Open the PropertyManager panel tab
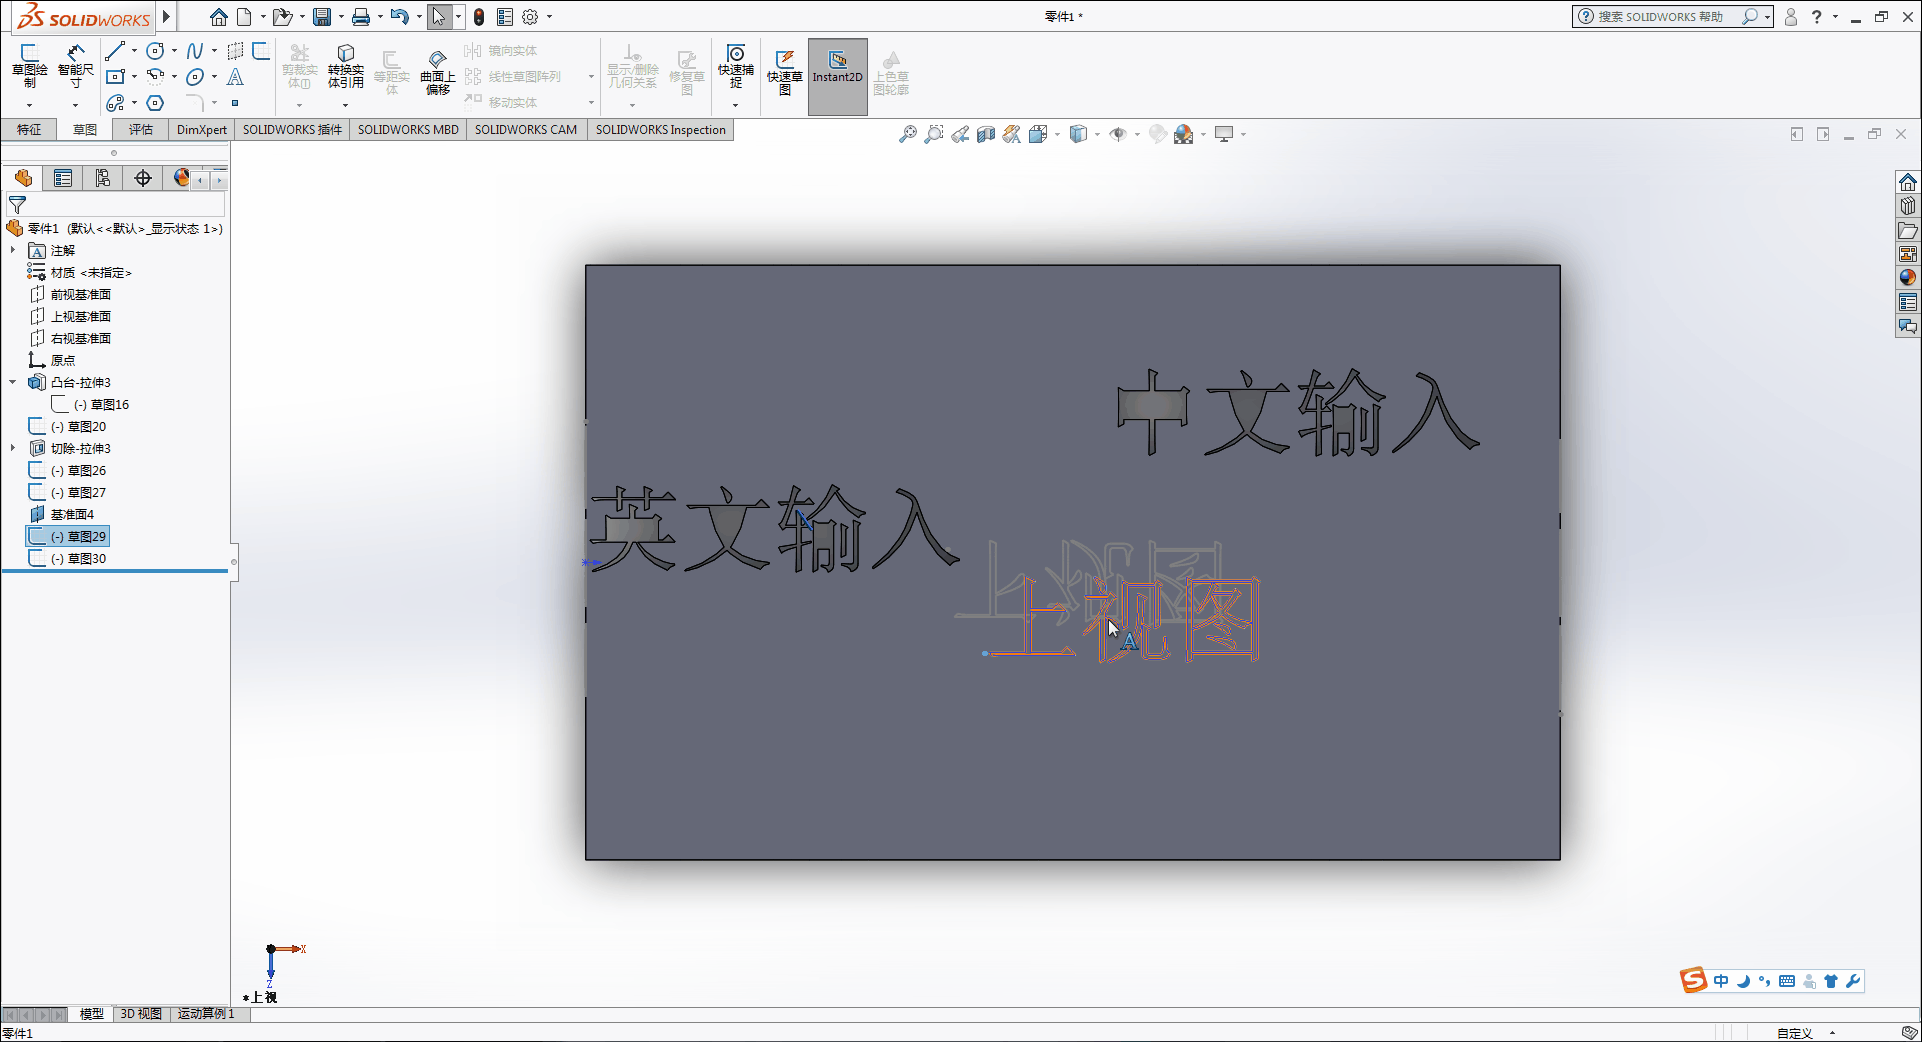Viewport: 1922px width, 1042px height. 63,178
